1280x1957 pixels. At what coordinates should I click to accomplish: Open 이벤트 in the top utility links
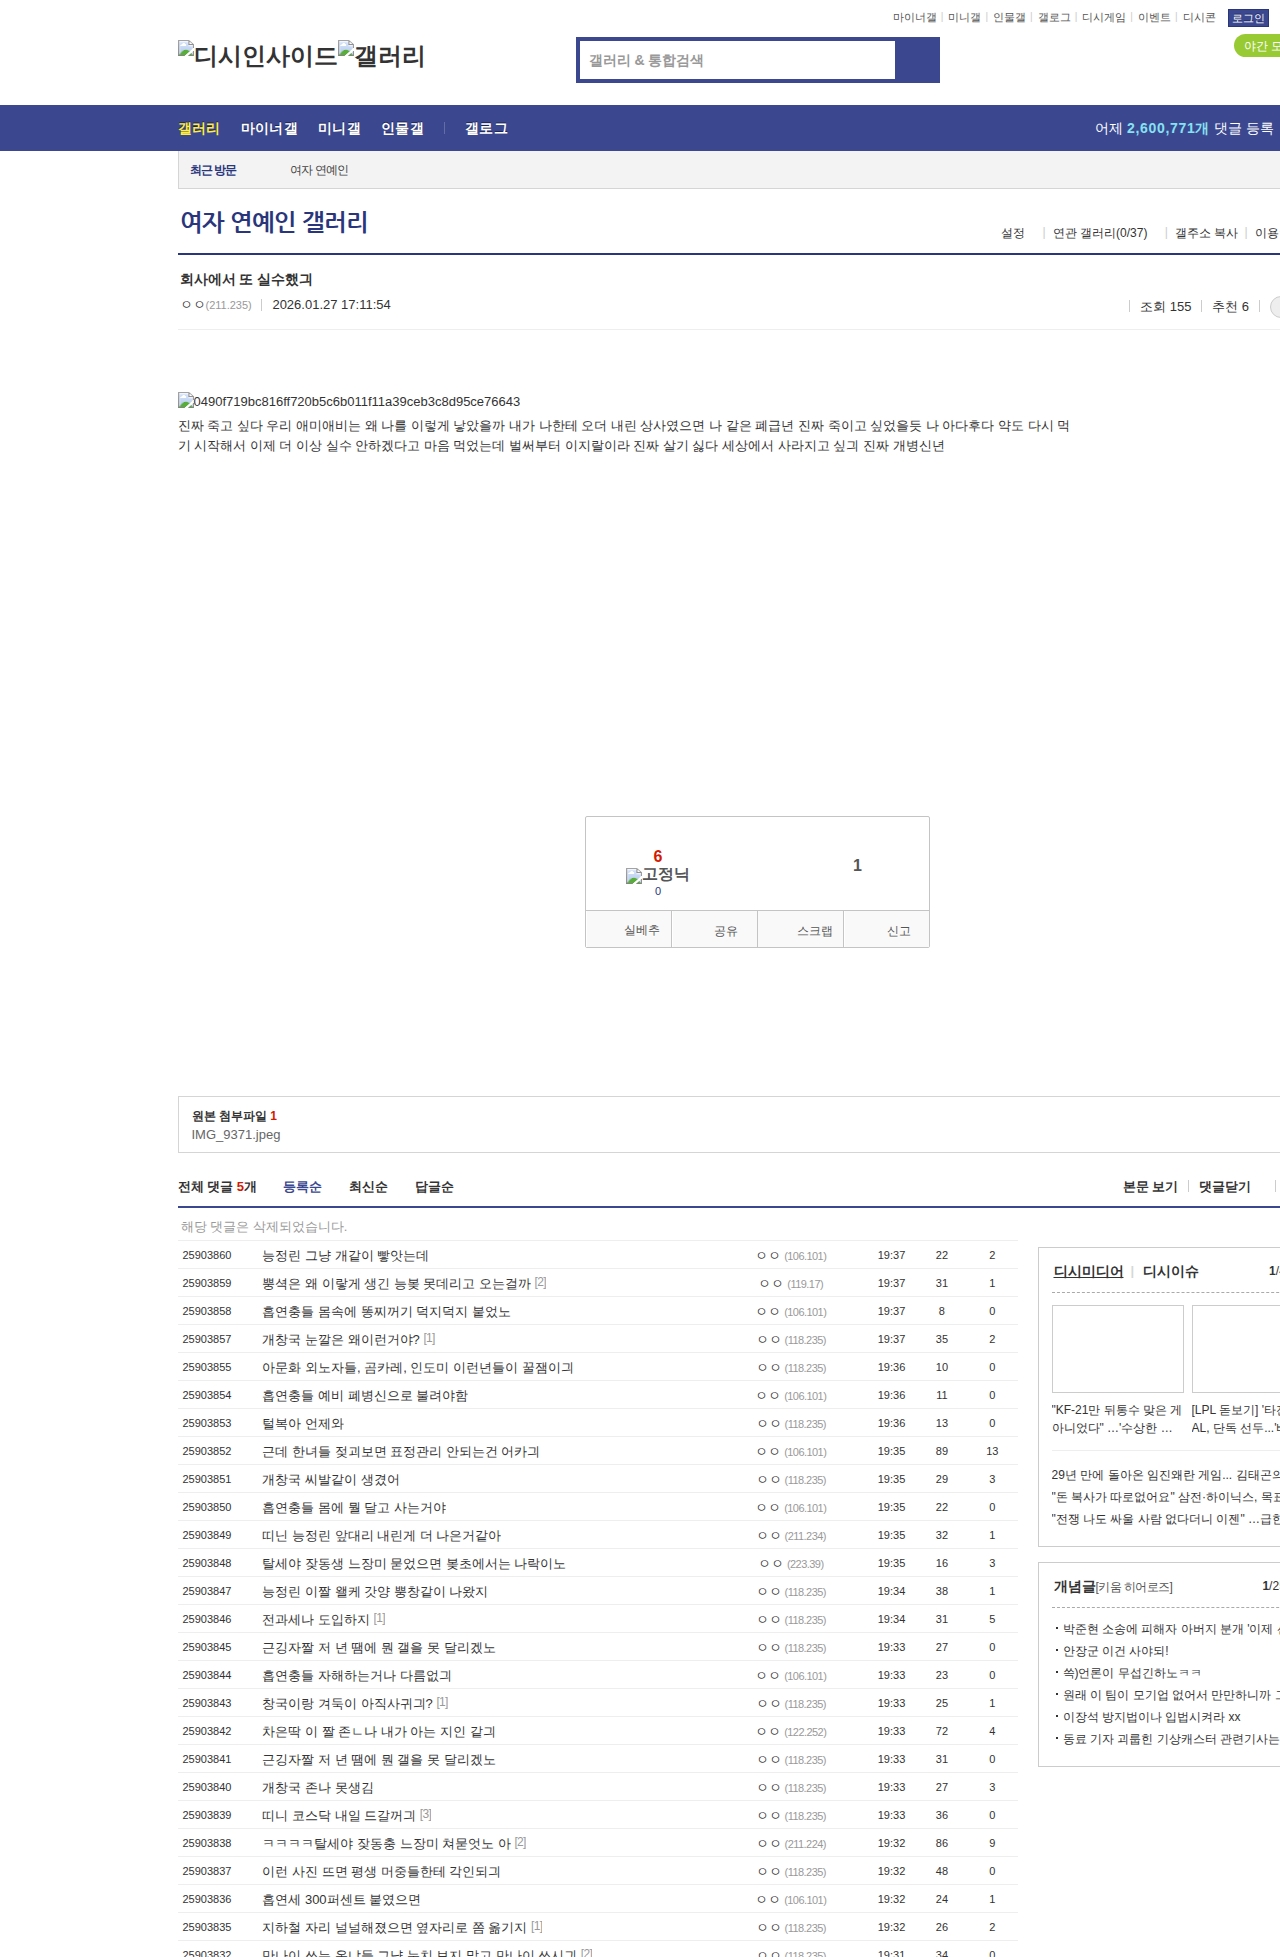click(x=1154, y=18)
